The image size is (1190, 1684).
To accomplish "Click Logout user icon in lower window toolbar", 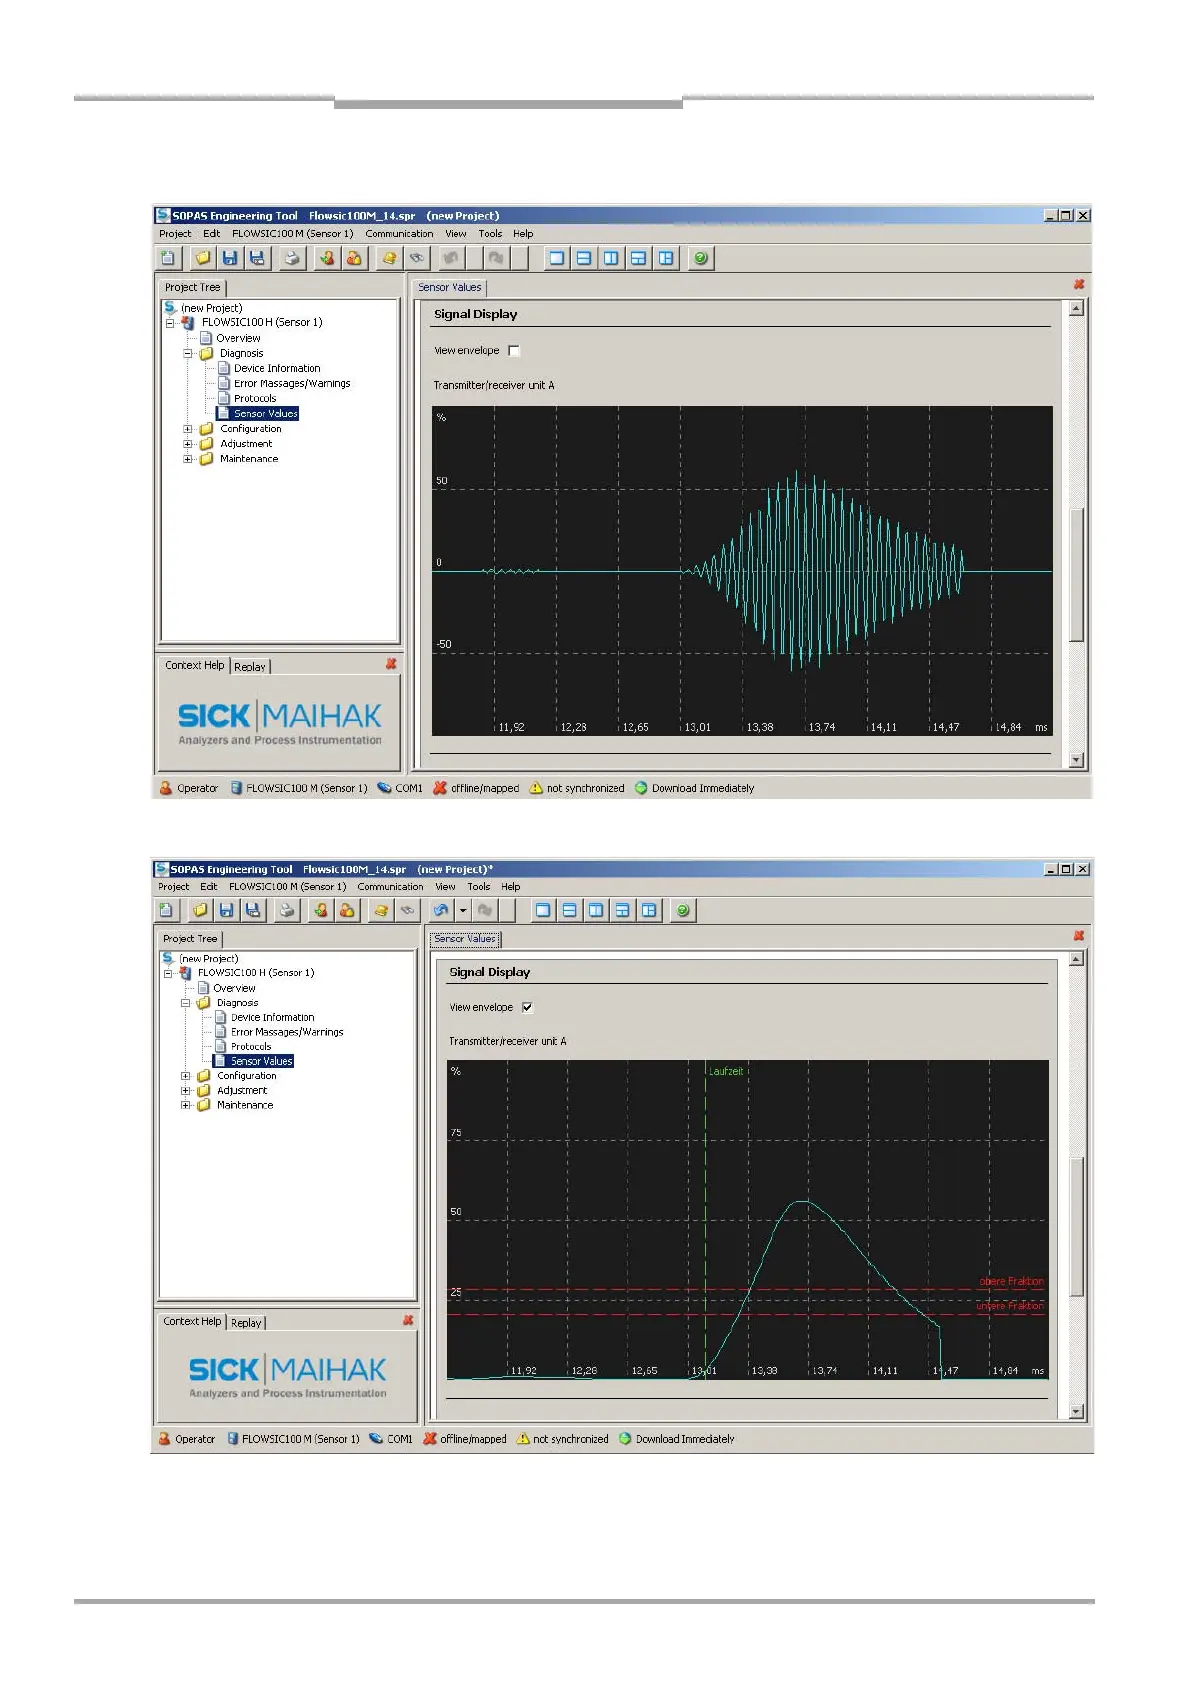I will [347, 910].
